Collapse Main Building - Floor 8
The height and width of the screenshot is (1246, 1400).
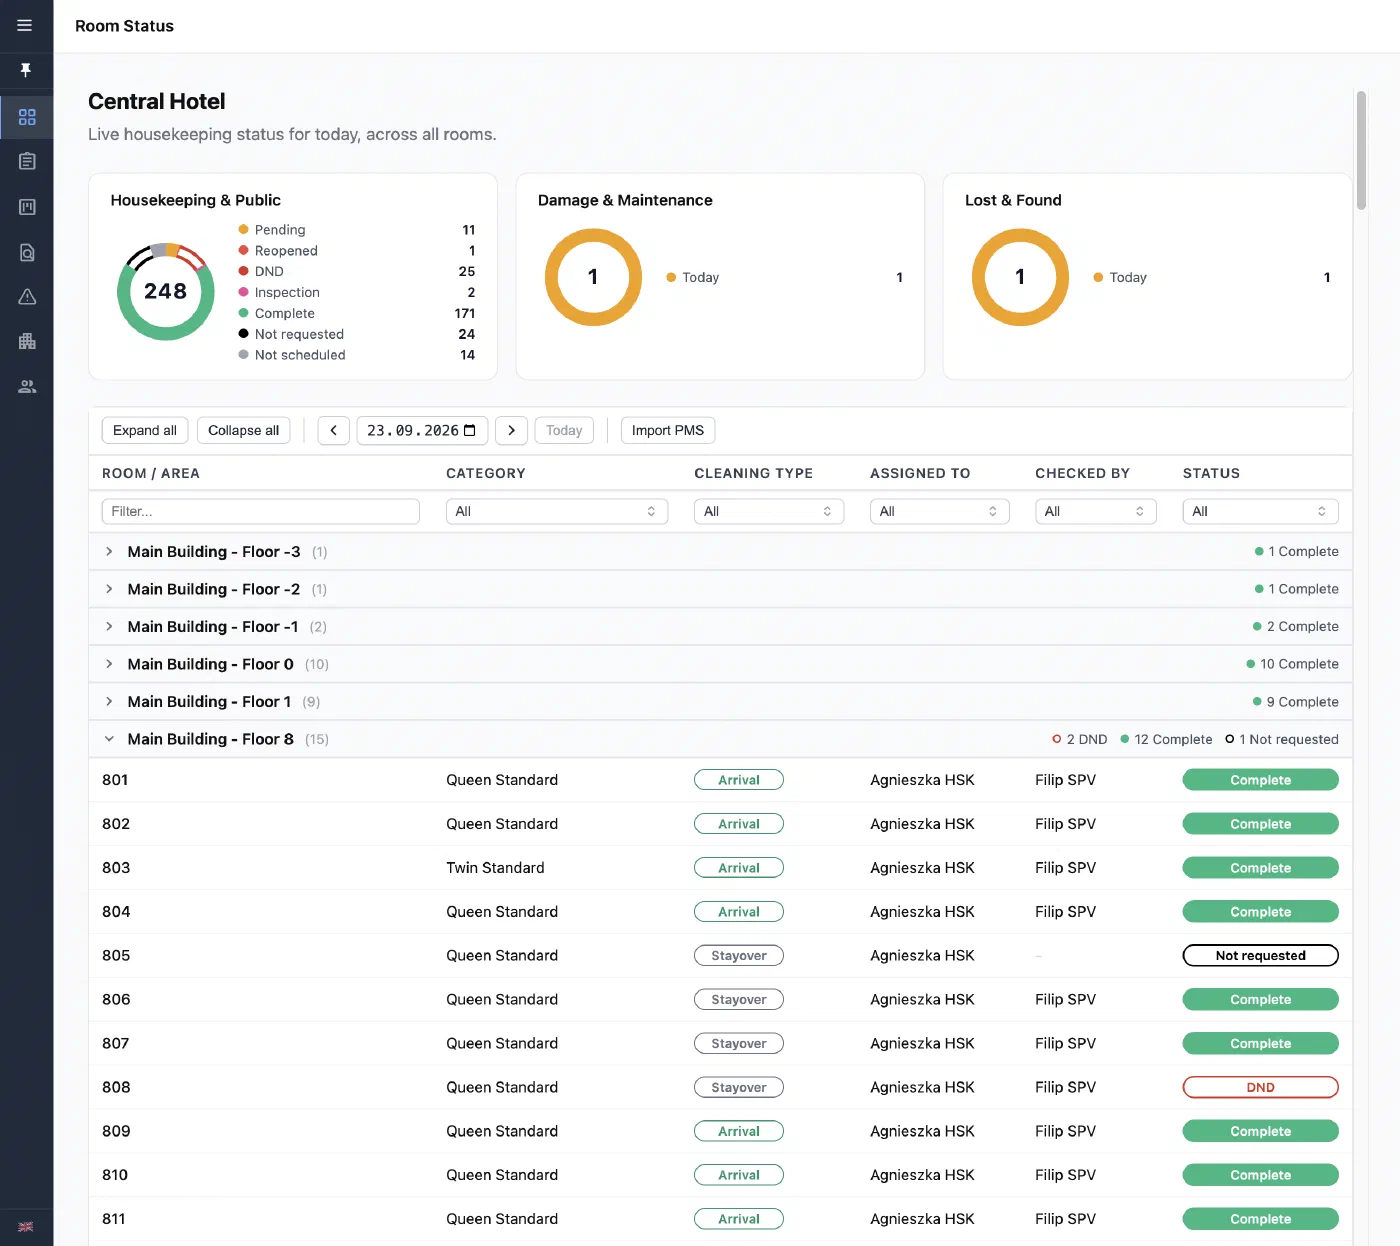[109, 739]
